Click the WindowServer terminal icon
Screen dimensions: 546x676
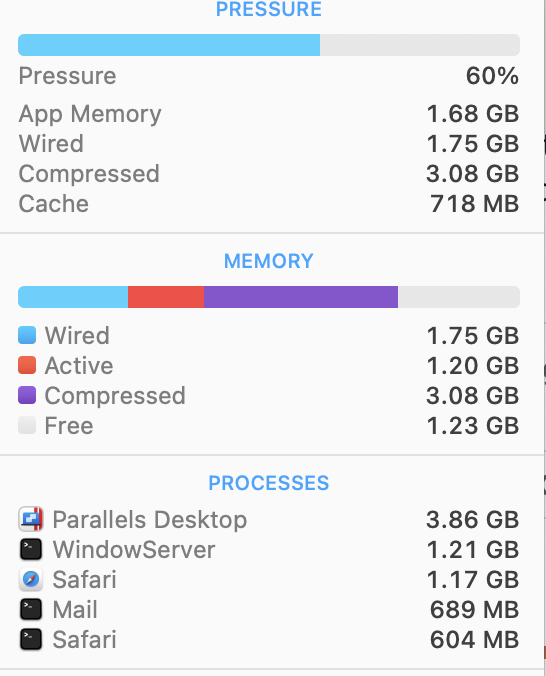(31, 549)
